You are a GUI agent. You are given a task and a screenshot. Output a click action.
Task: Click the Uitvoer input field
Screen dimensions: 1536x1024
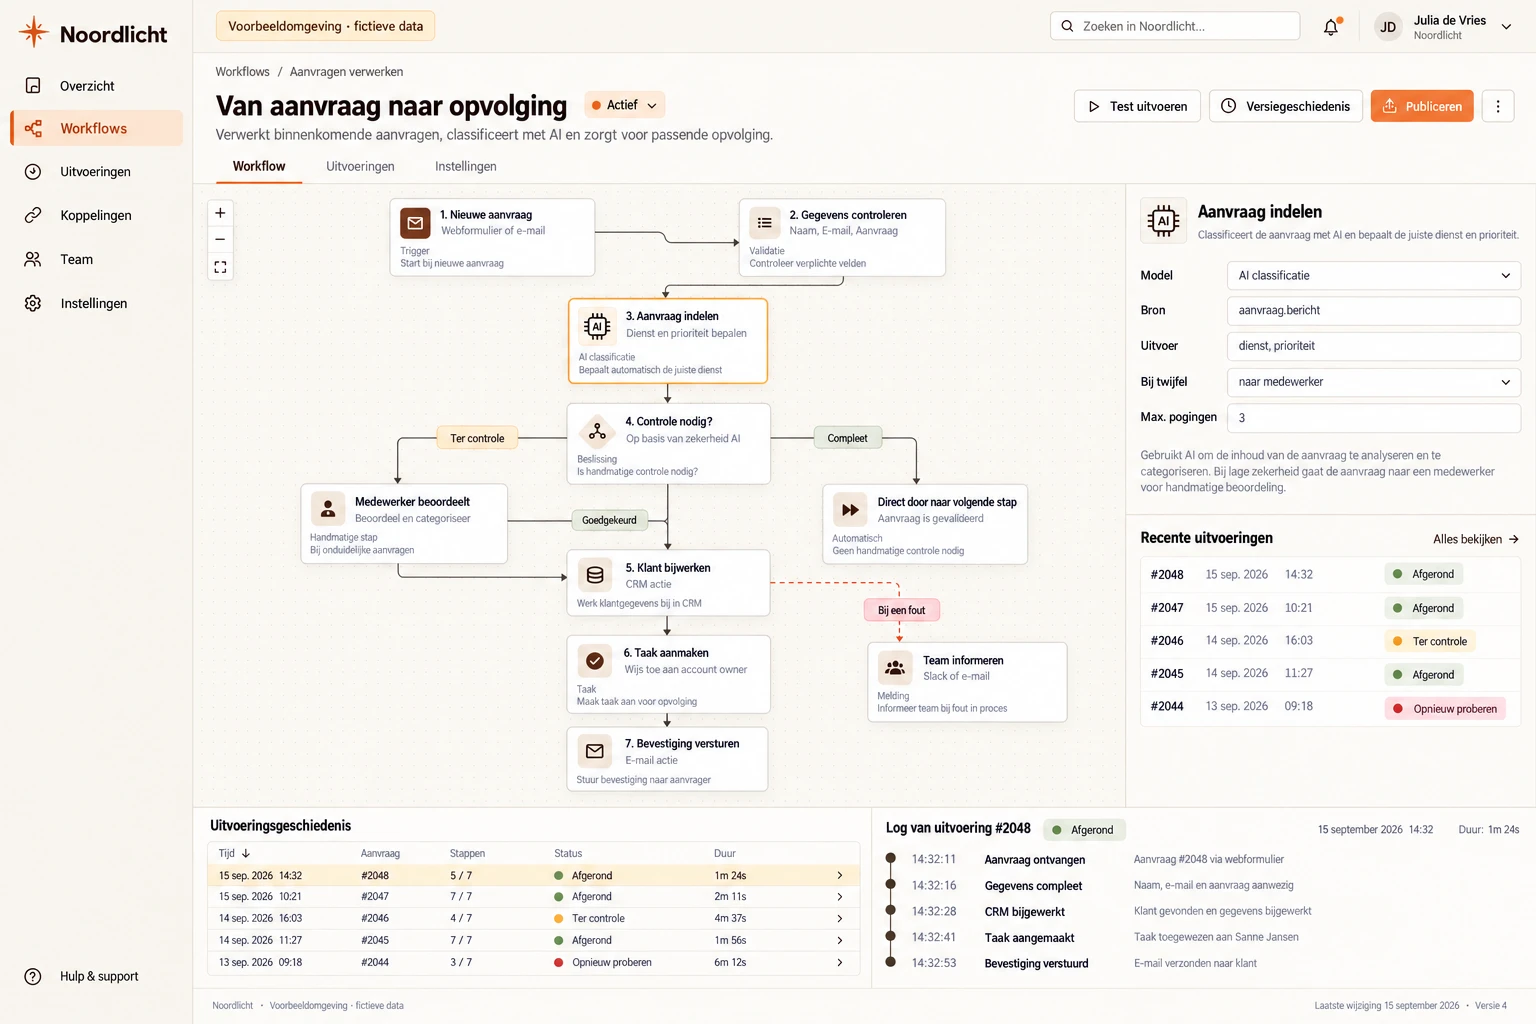click(1373, 346)
